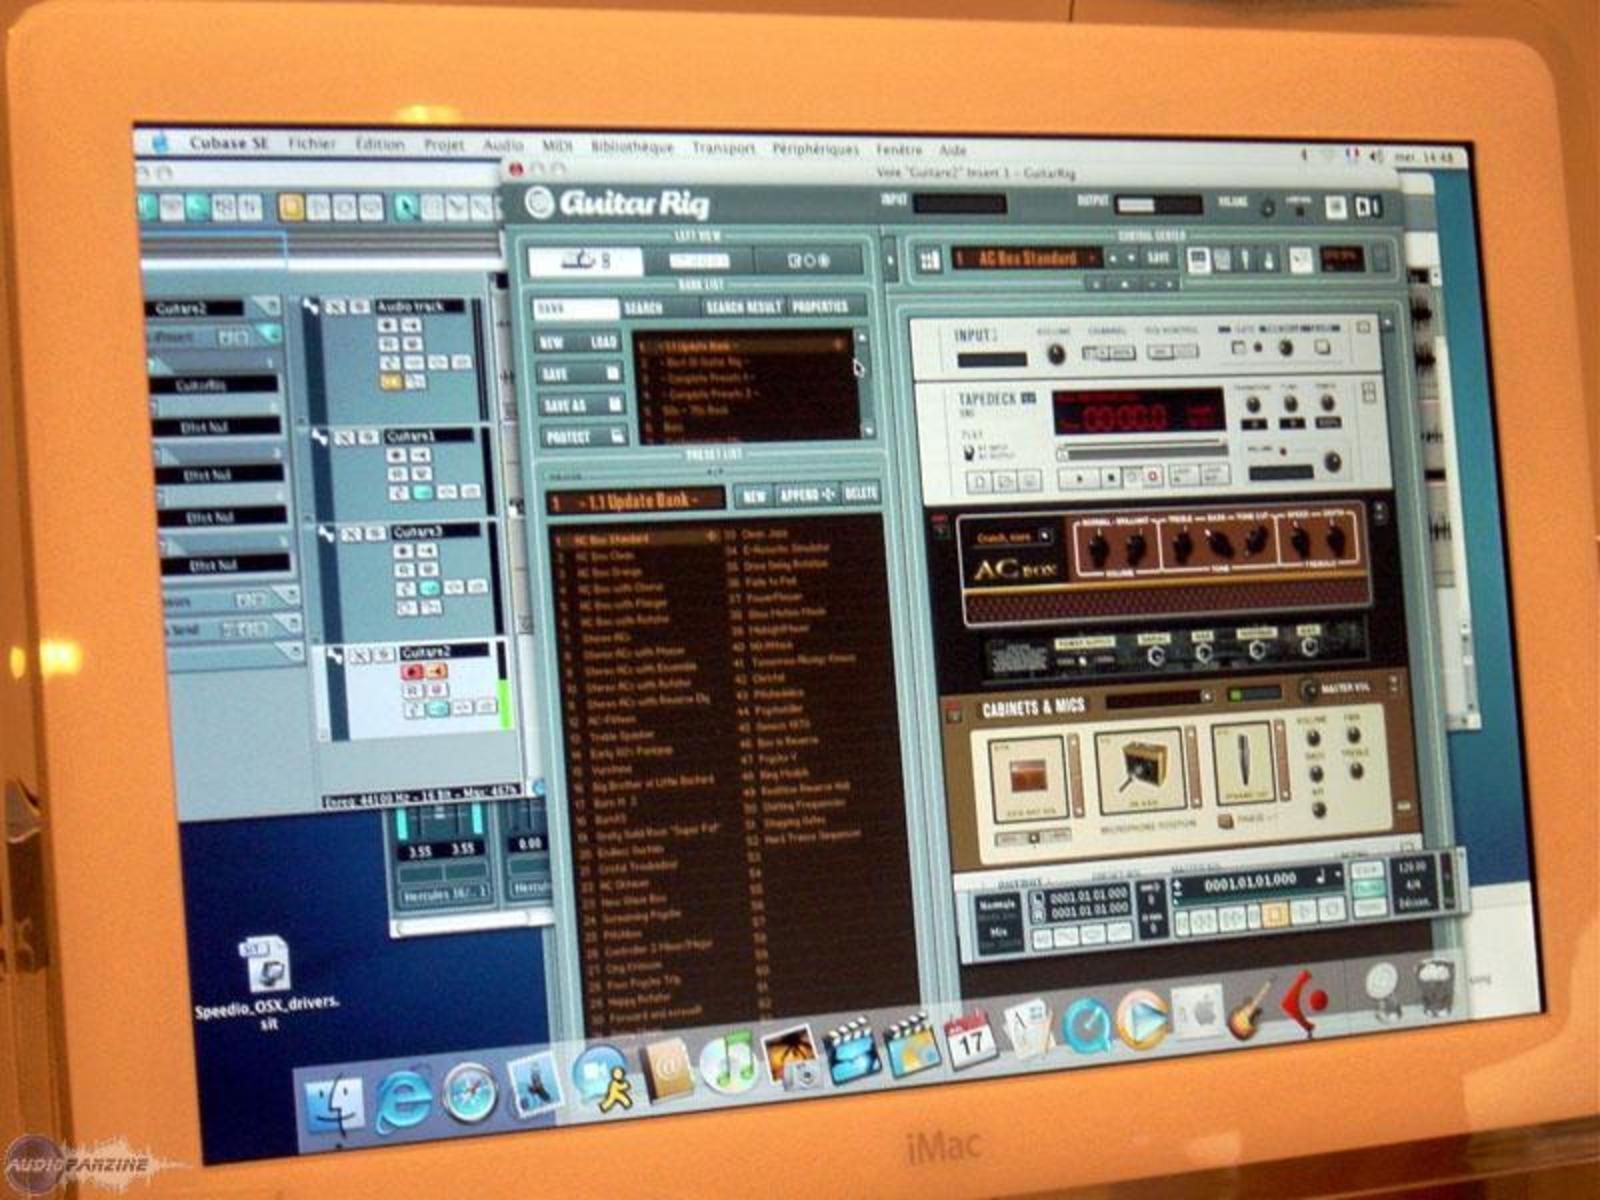The height and width of the screenshot is (1200, 1600).
Task: Open Finder from the Dock
Action: (x=333, y=1102)
